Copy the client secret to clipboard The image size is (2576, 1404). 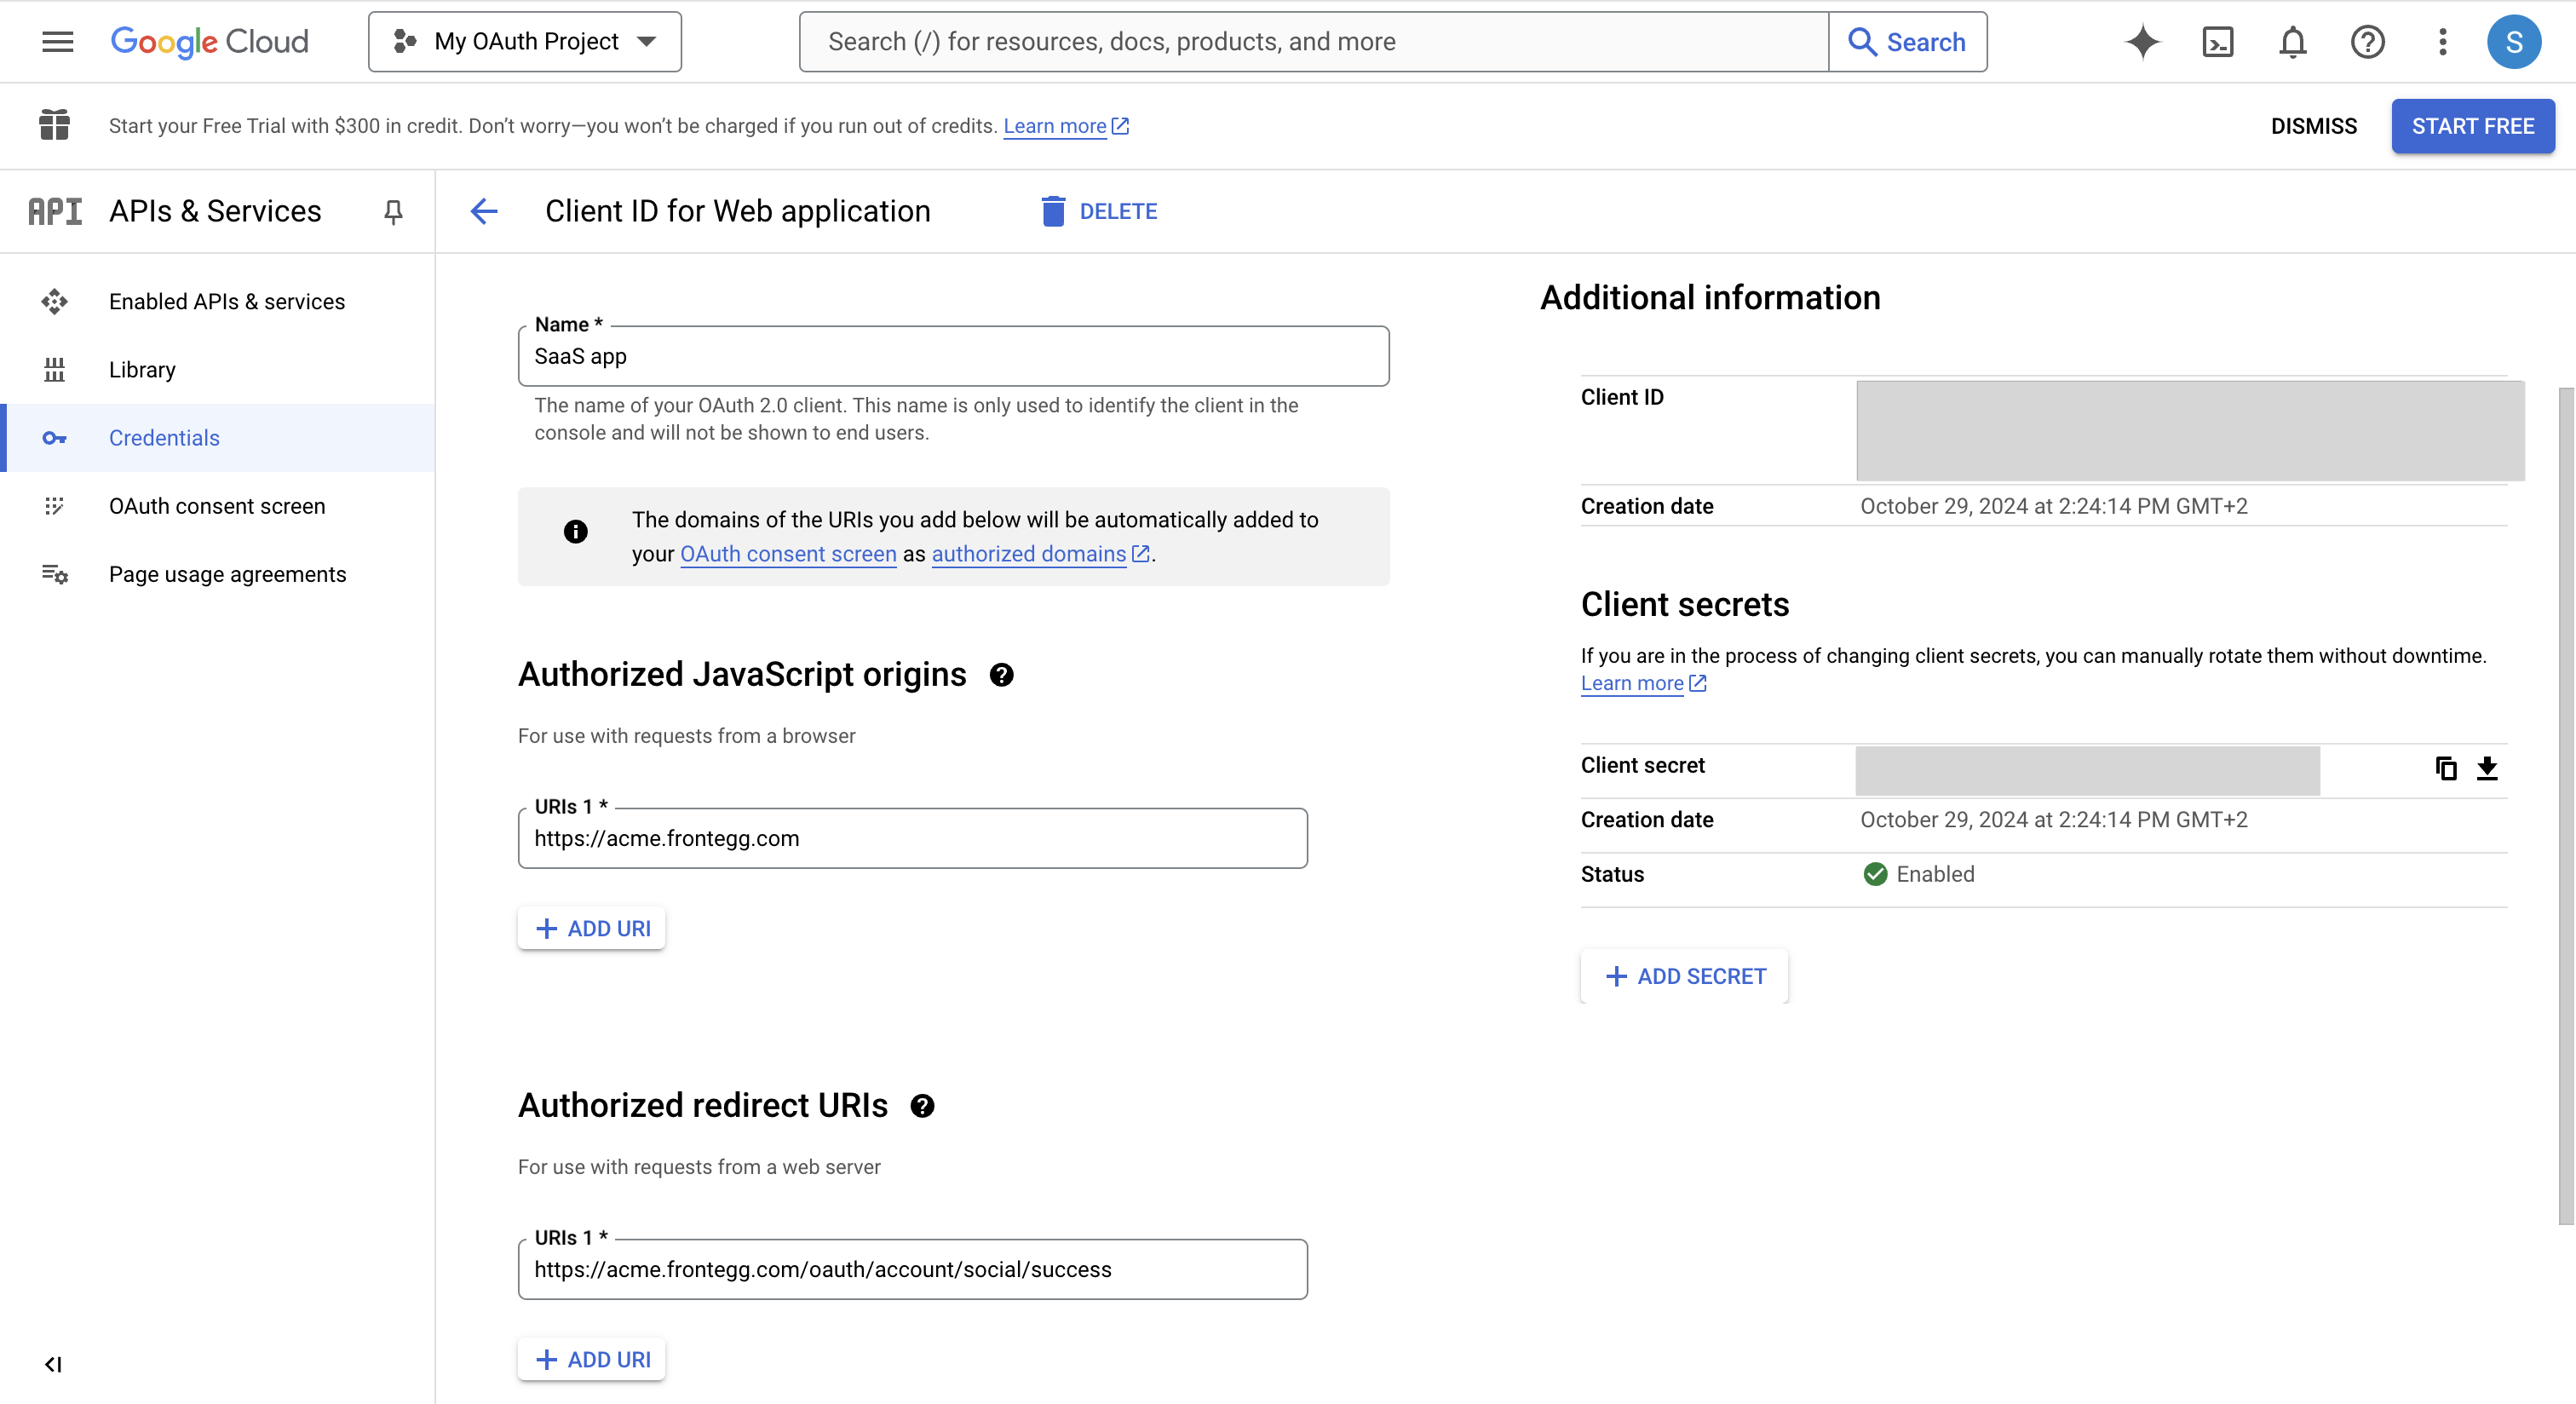tap(2446, 768)
